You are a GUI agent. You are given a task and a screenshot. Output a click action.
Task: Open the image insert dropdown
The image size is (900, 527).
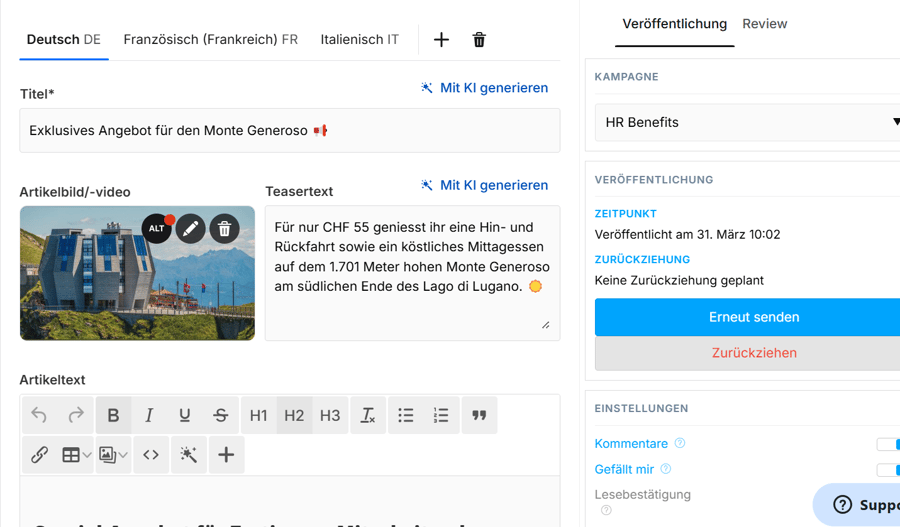pos(113,455)
